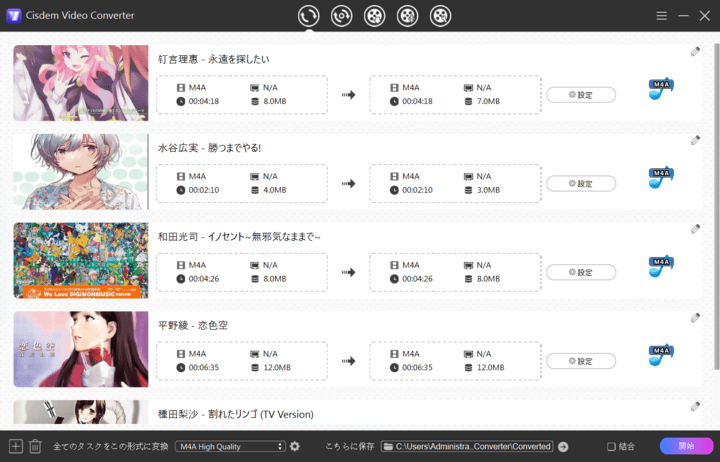Image resolution: width=720 pixels, height=462 pixels.
Task: Click the 恋色空 album thumbnail
Action: pos(81,349)
